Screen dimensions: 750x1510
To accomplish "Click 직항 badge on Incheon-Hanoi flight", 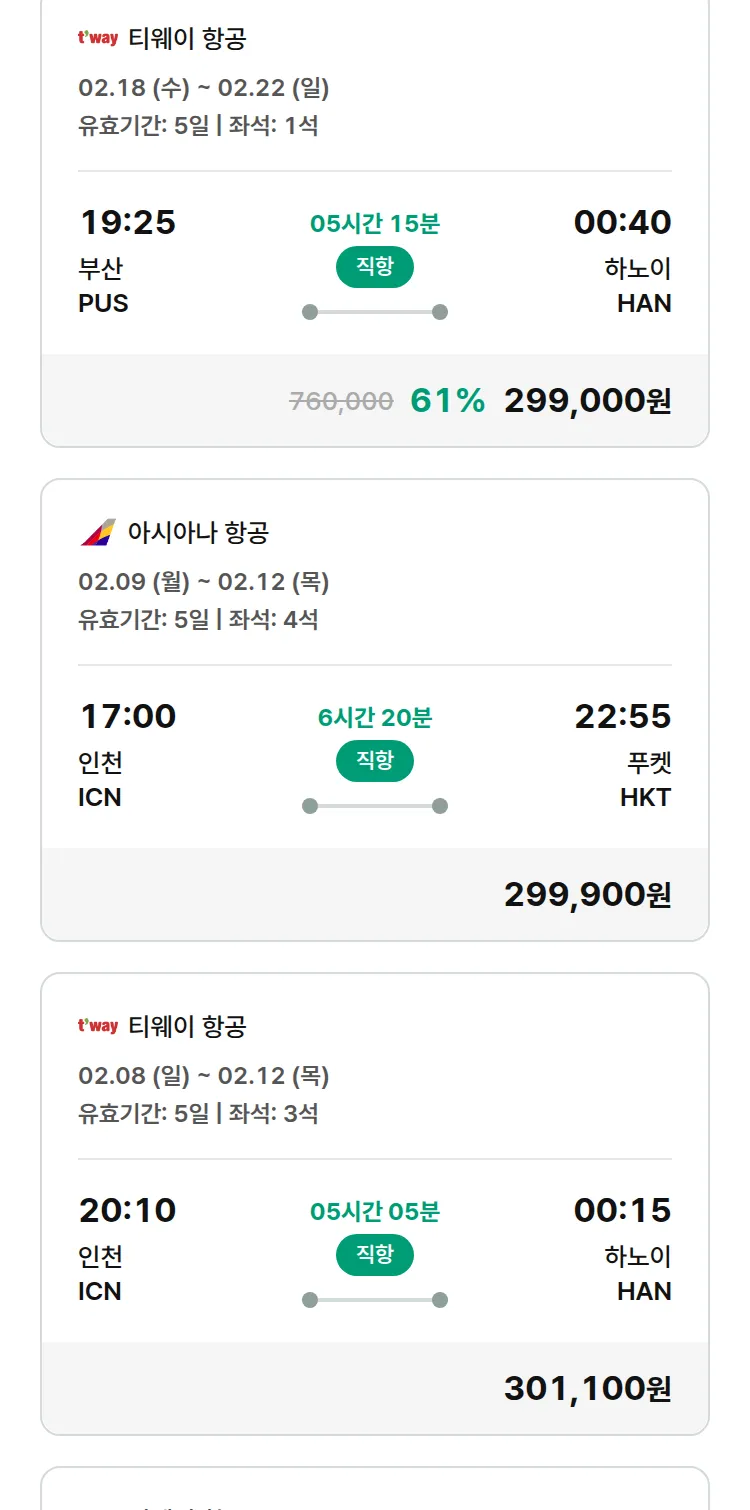I will [375, 1255].
